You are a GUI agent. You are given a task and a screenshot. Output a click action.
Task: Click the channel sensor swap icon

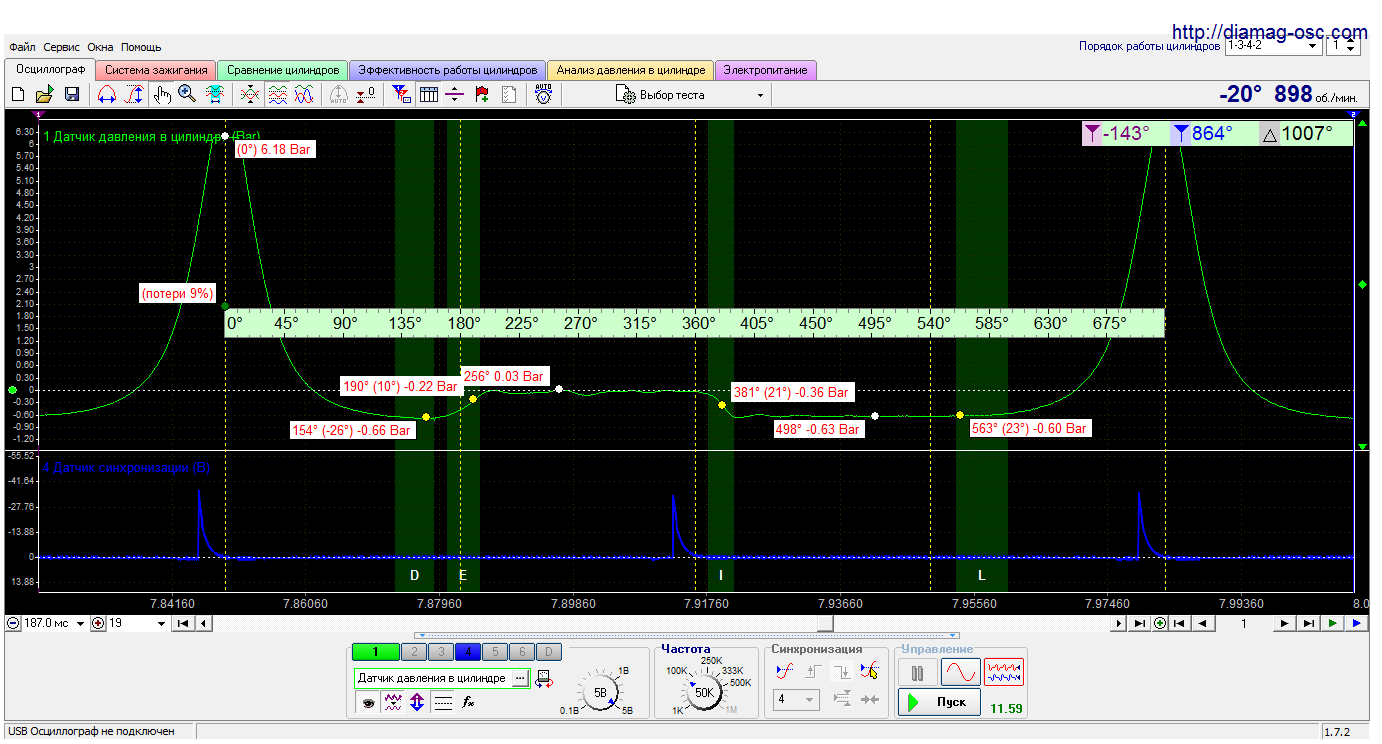[544, 680]
